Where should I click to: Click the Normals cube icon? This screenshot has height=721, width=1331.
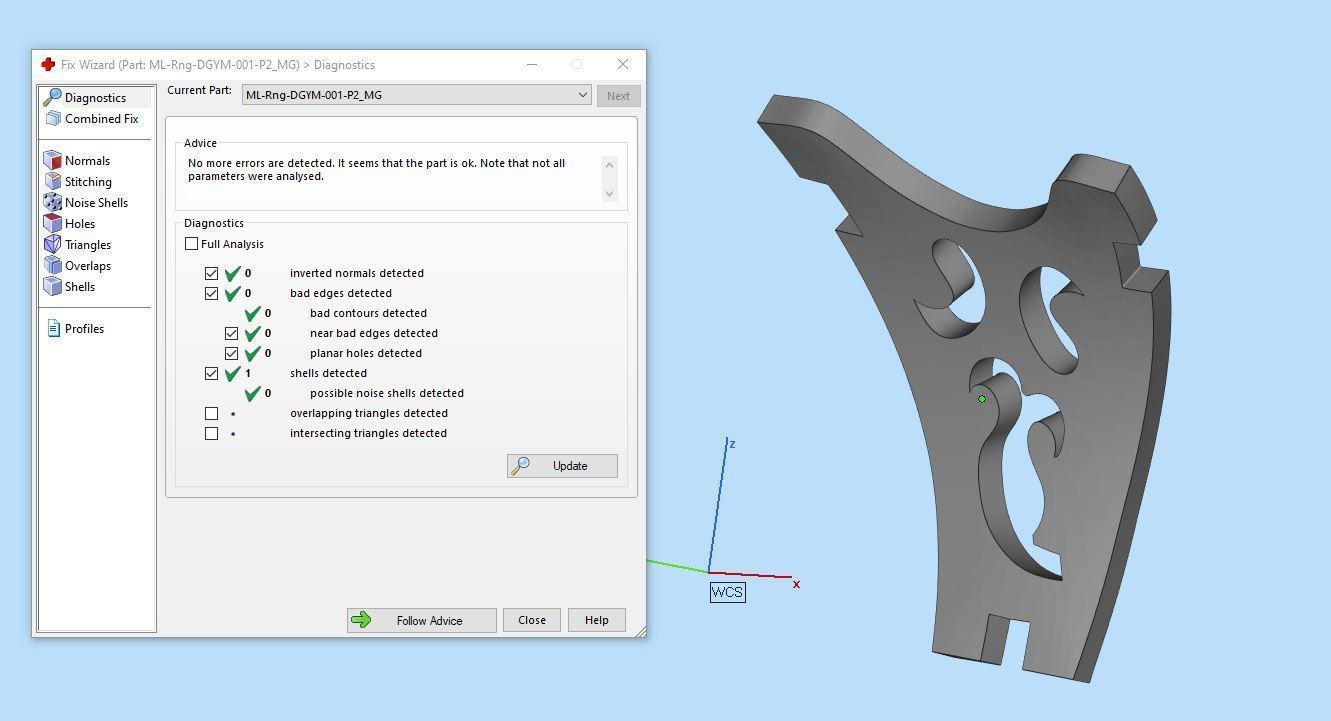53,160
